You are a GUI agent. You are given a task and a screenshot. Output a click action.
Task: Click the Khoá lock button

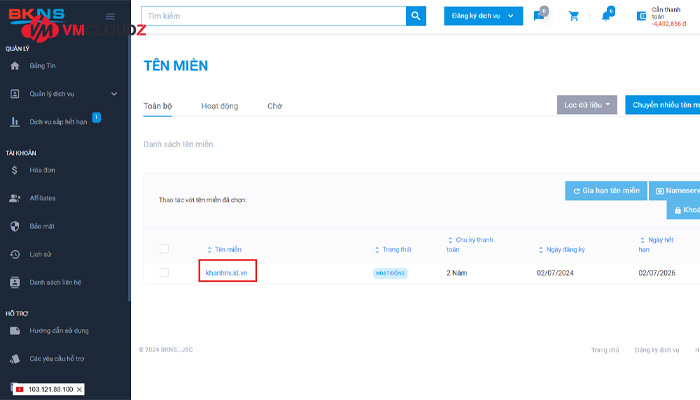[x=683, y=210]
